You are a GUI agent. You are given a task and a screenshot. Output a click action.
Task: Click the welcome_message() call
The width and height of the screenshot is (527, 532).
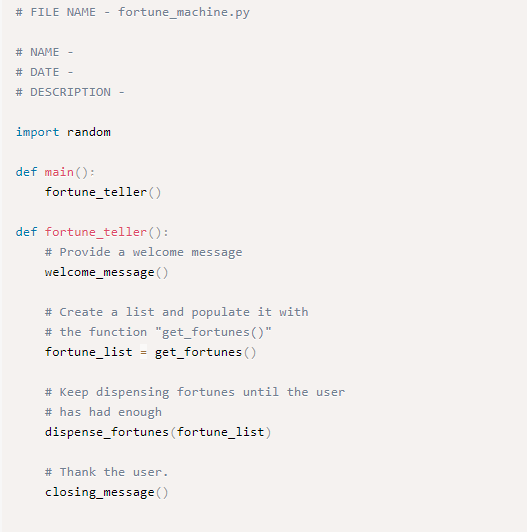(107, 272)
